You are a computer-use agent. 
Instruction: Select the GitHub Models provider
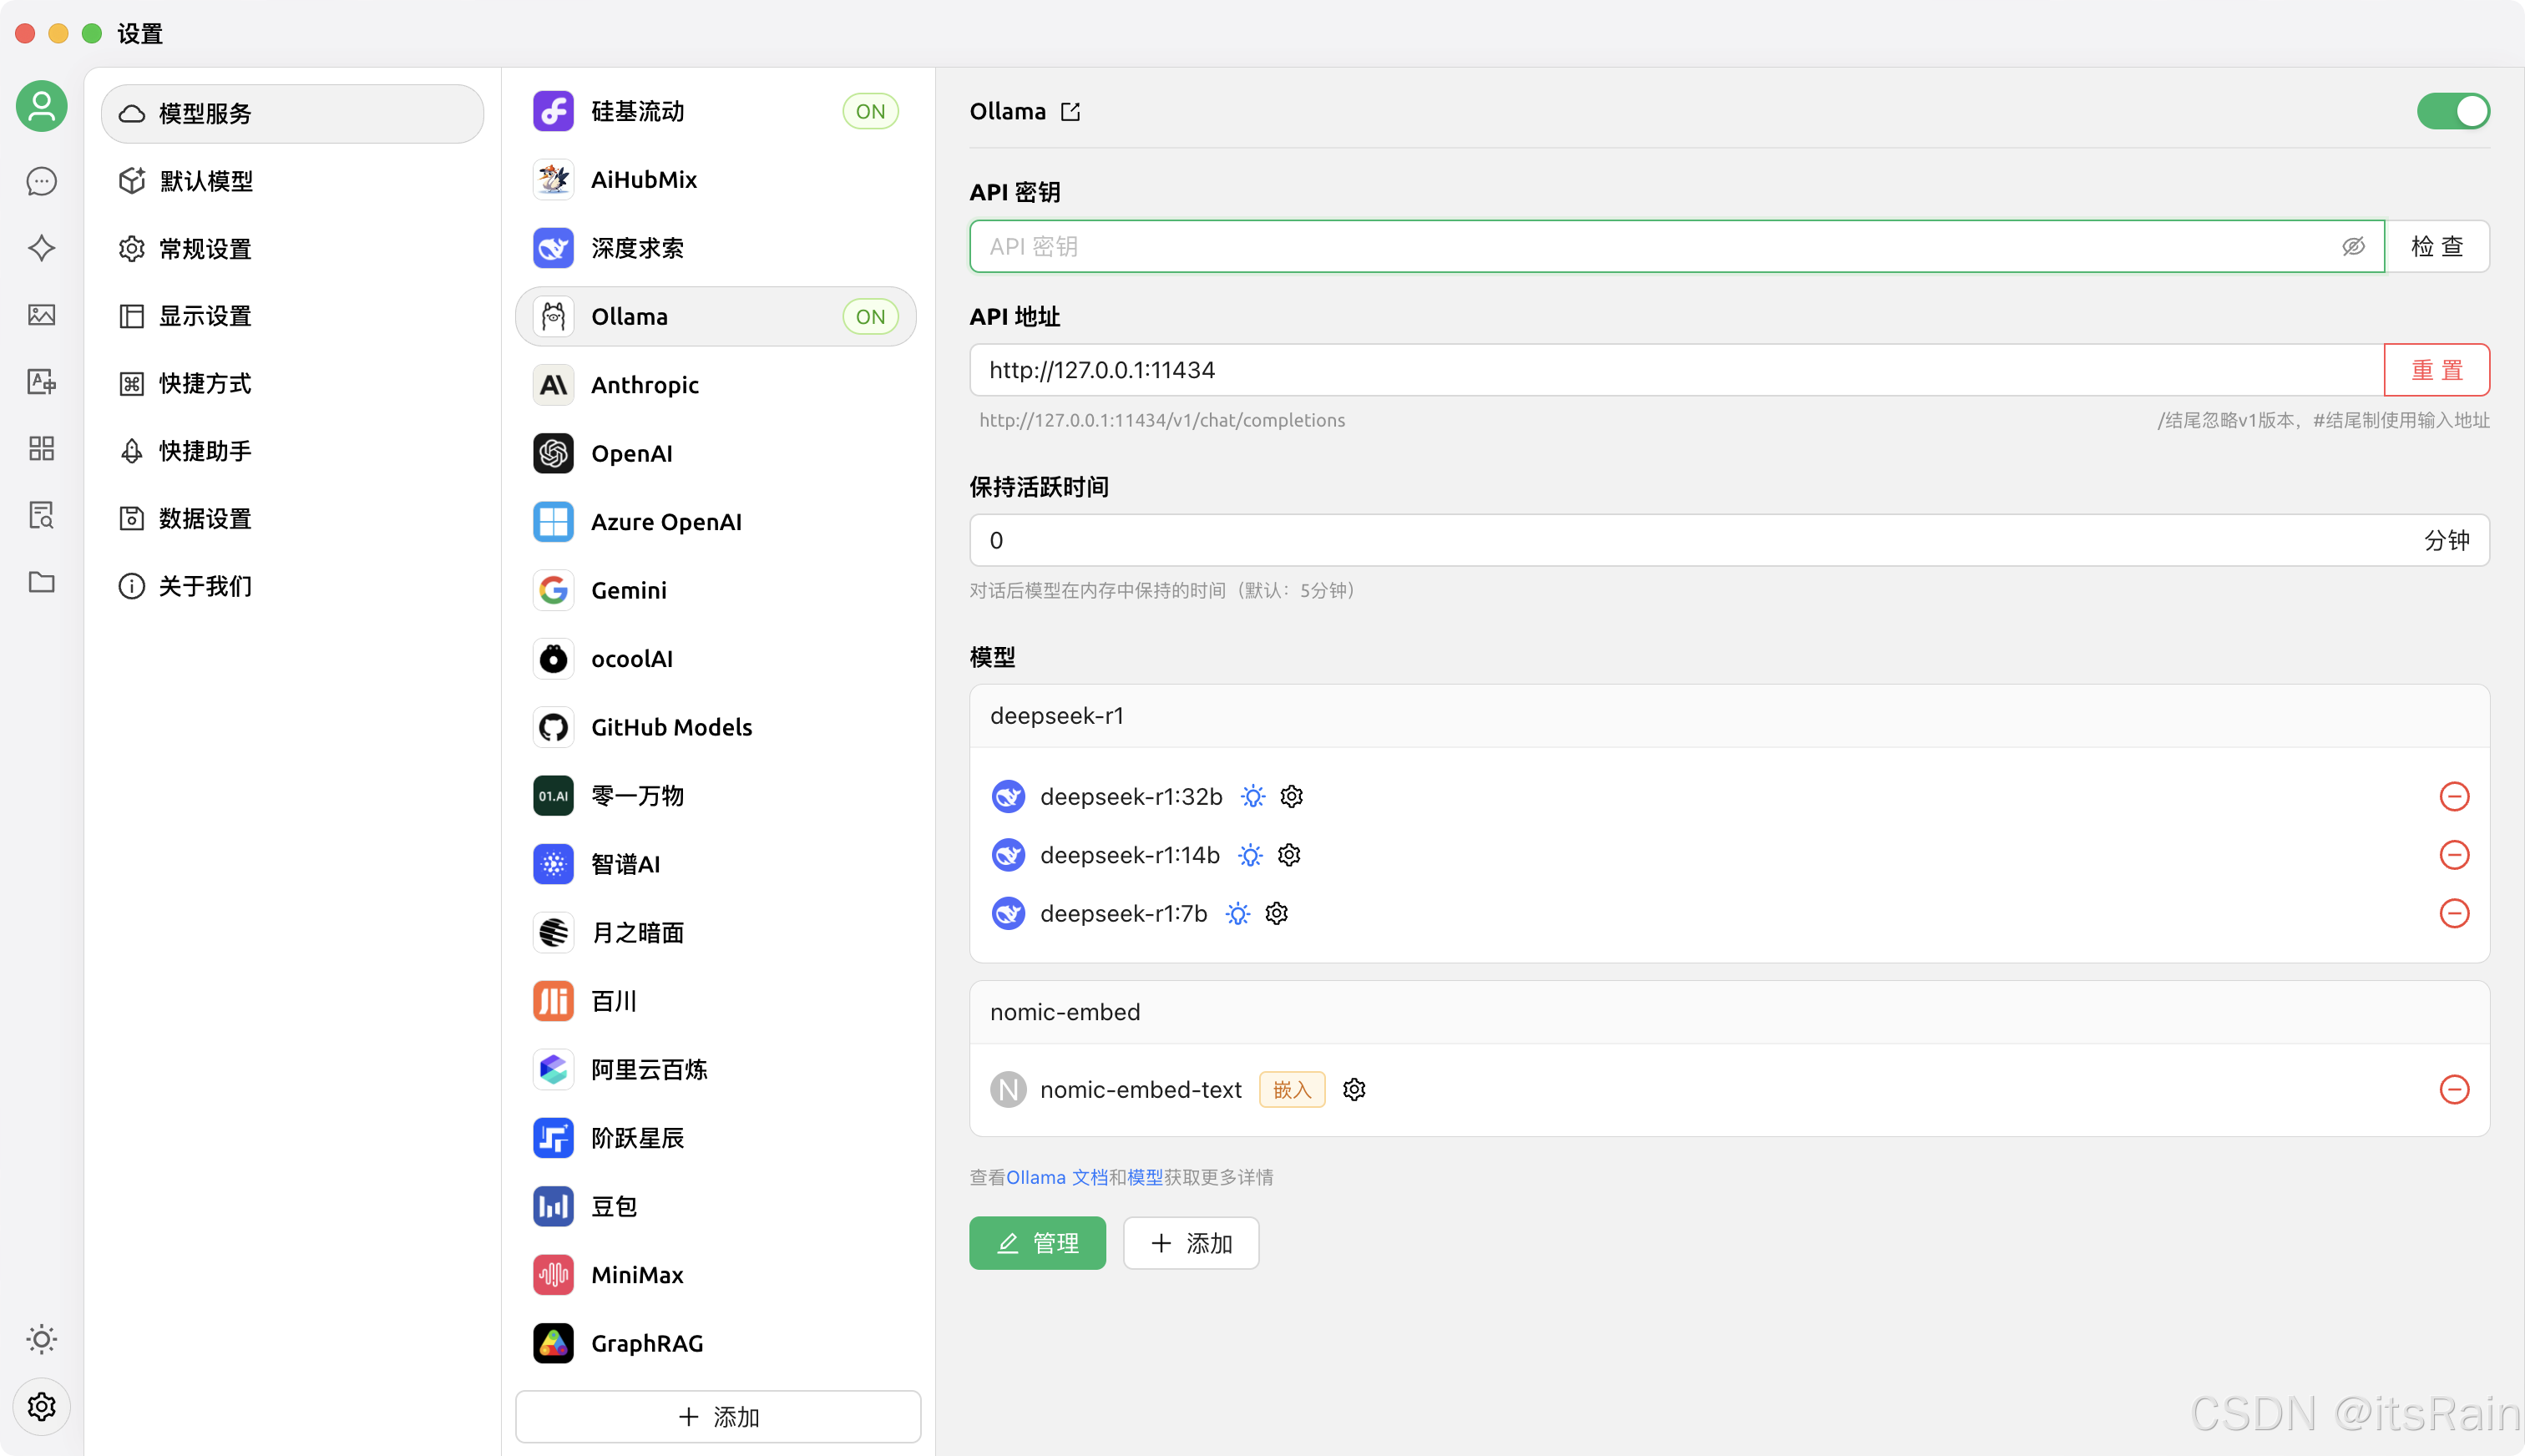pos(716,727)
